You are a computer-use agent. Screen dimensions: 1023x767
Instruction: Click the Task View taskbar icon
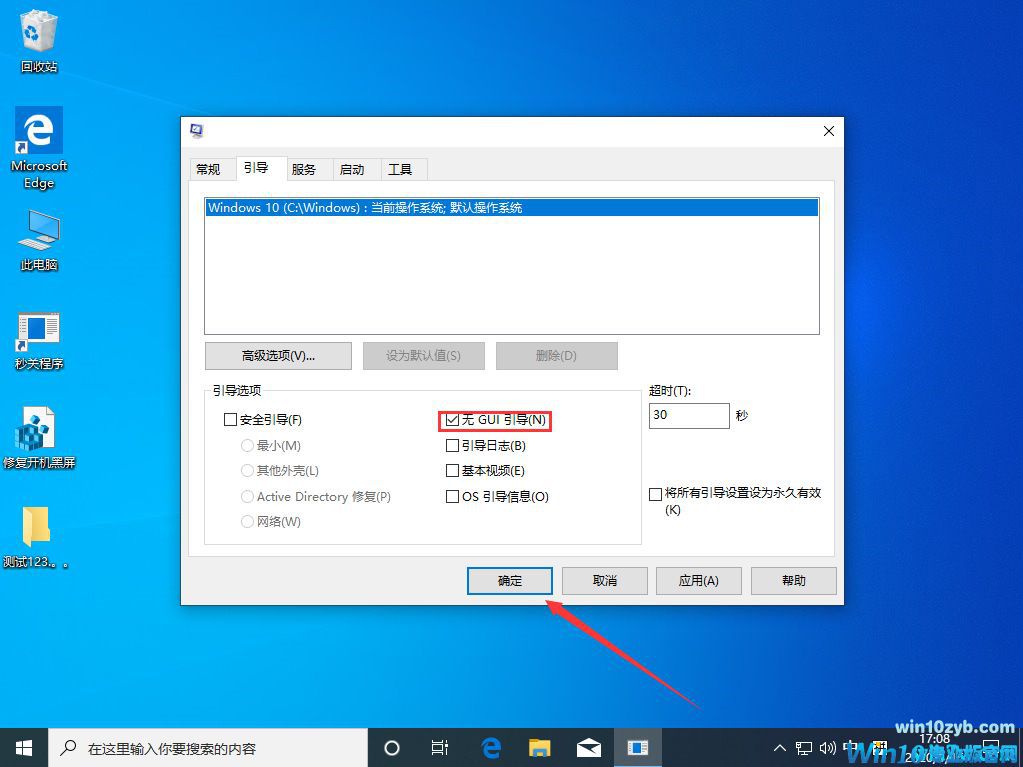click(439, 747)
